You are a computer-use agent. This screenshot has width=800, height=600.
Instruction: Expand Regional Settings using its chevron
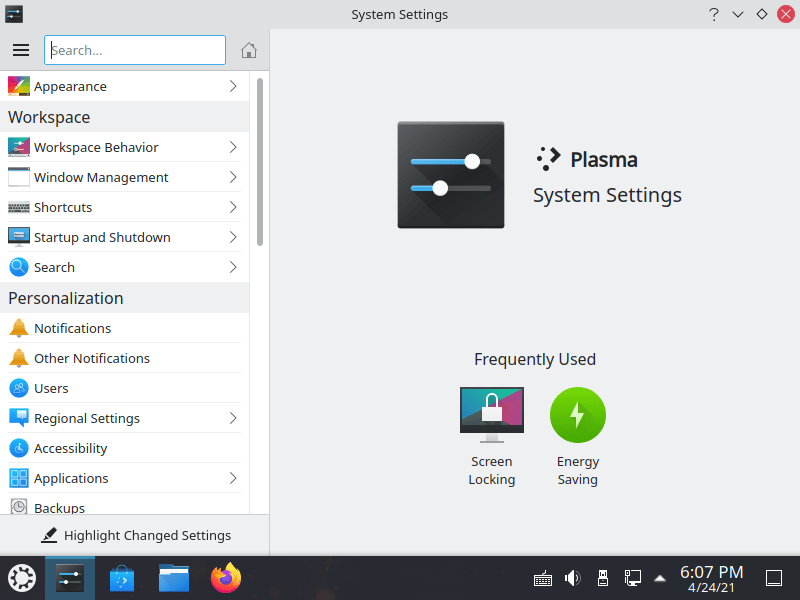(233, 418)
